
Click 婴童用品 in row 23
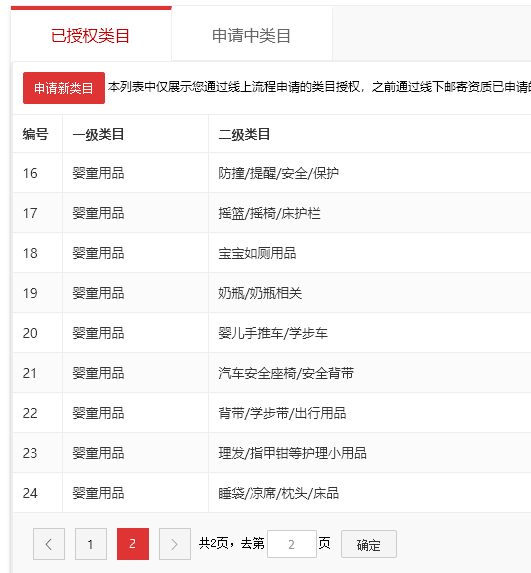click(x=98, y=453)
